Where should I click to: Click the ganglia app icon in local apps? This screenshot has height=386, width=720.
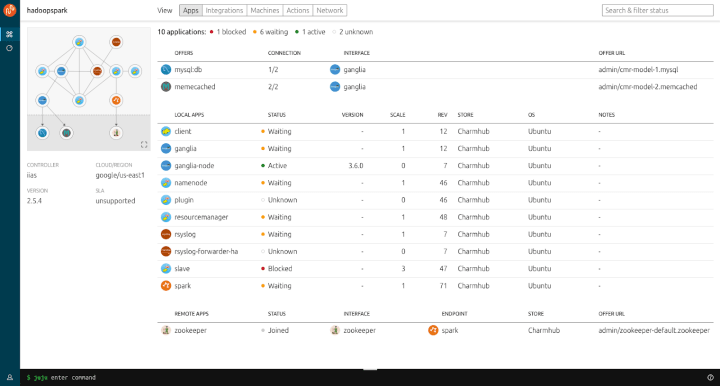(x=166, y=148)
